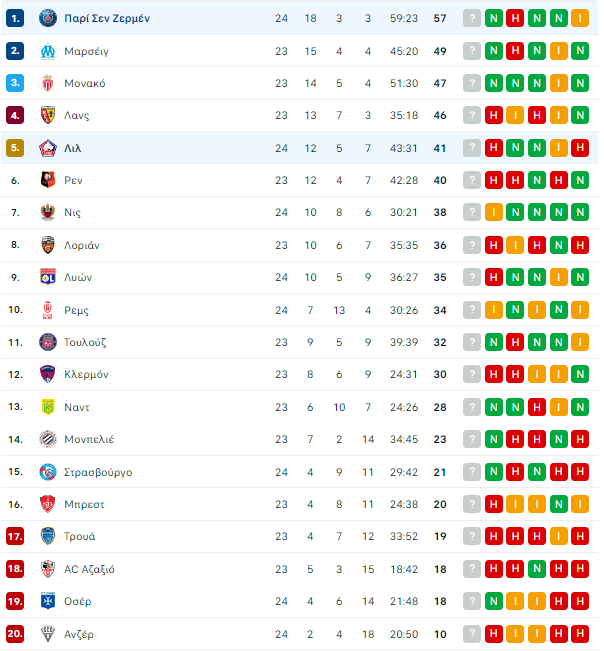Click the Lens club crest

click(48, 115)
